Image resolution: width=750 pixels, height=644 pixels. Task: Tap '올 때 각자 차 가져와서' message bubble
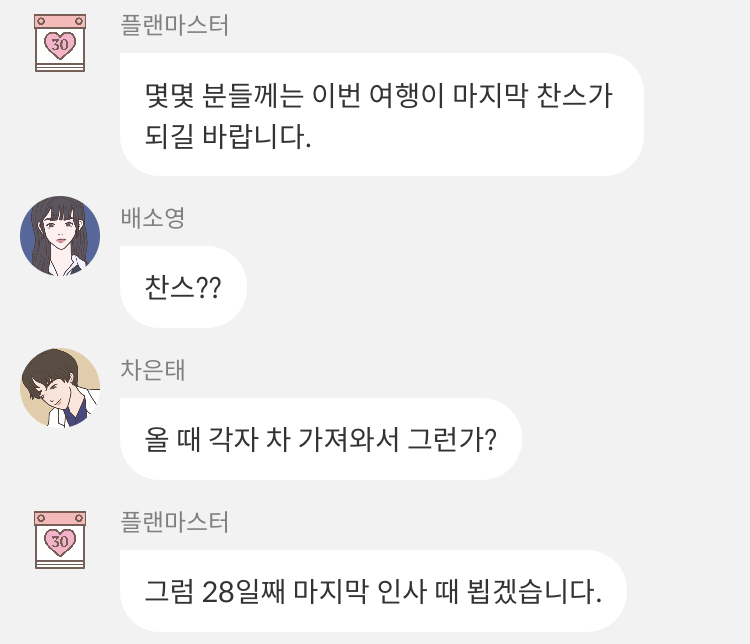tap(320, 439)
